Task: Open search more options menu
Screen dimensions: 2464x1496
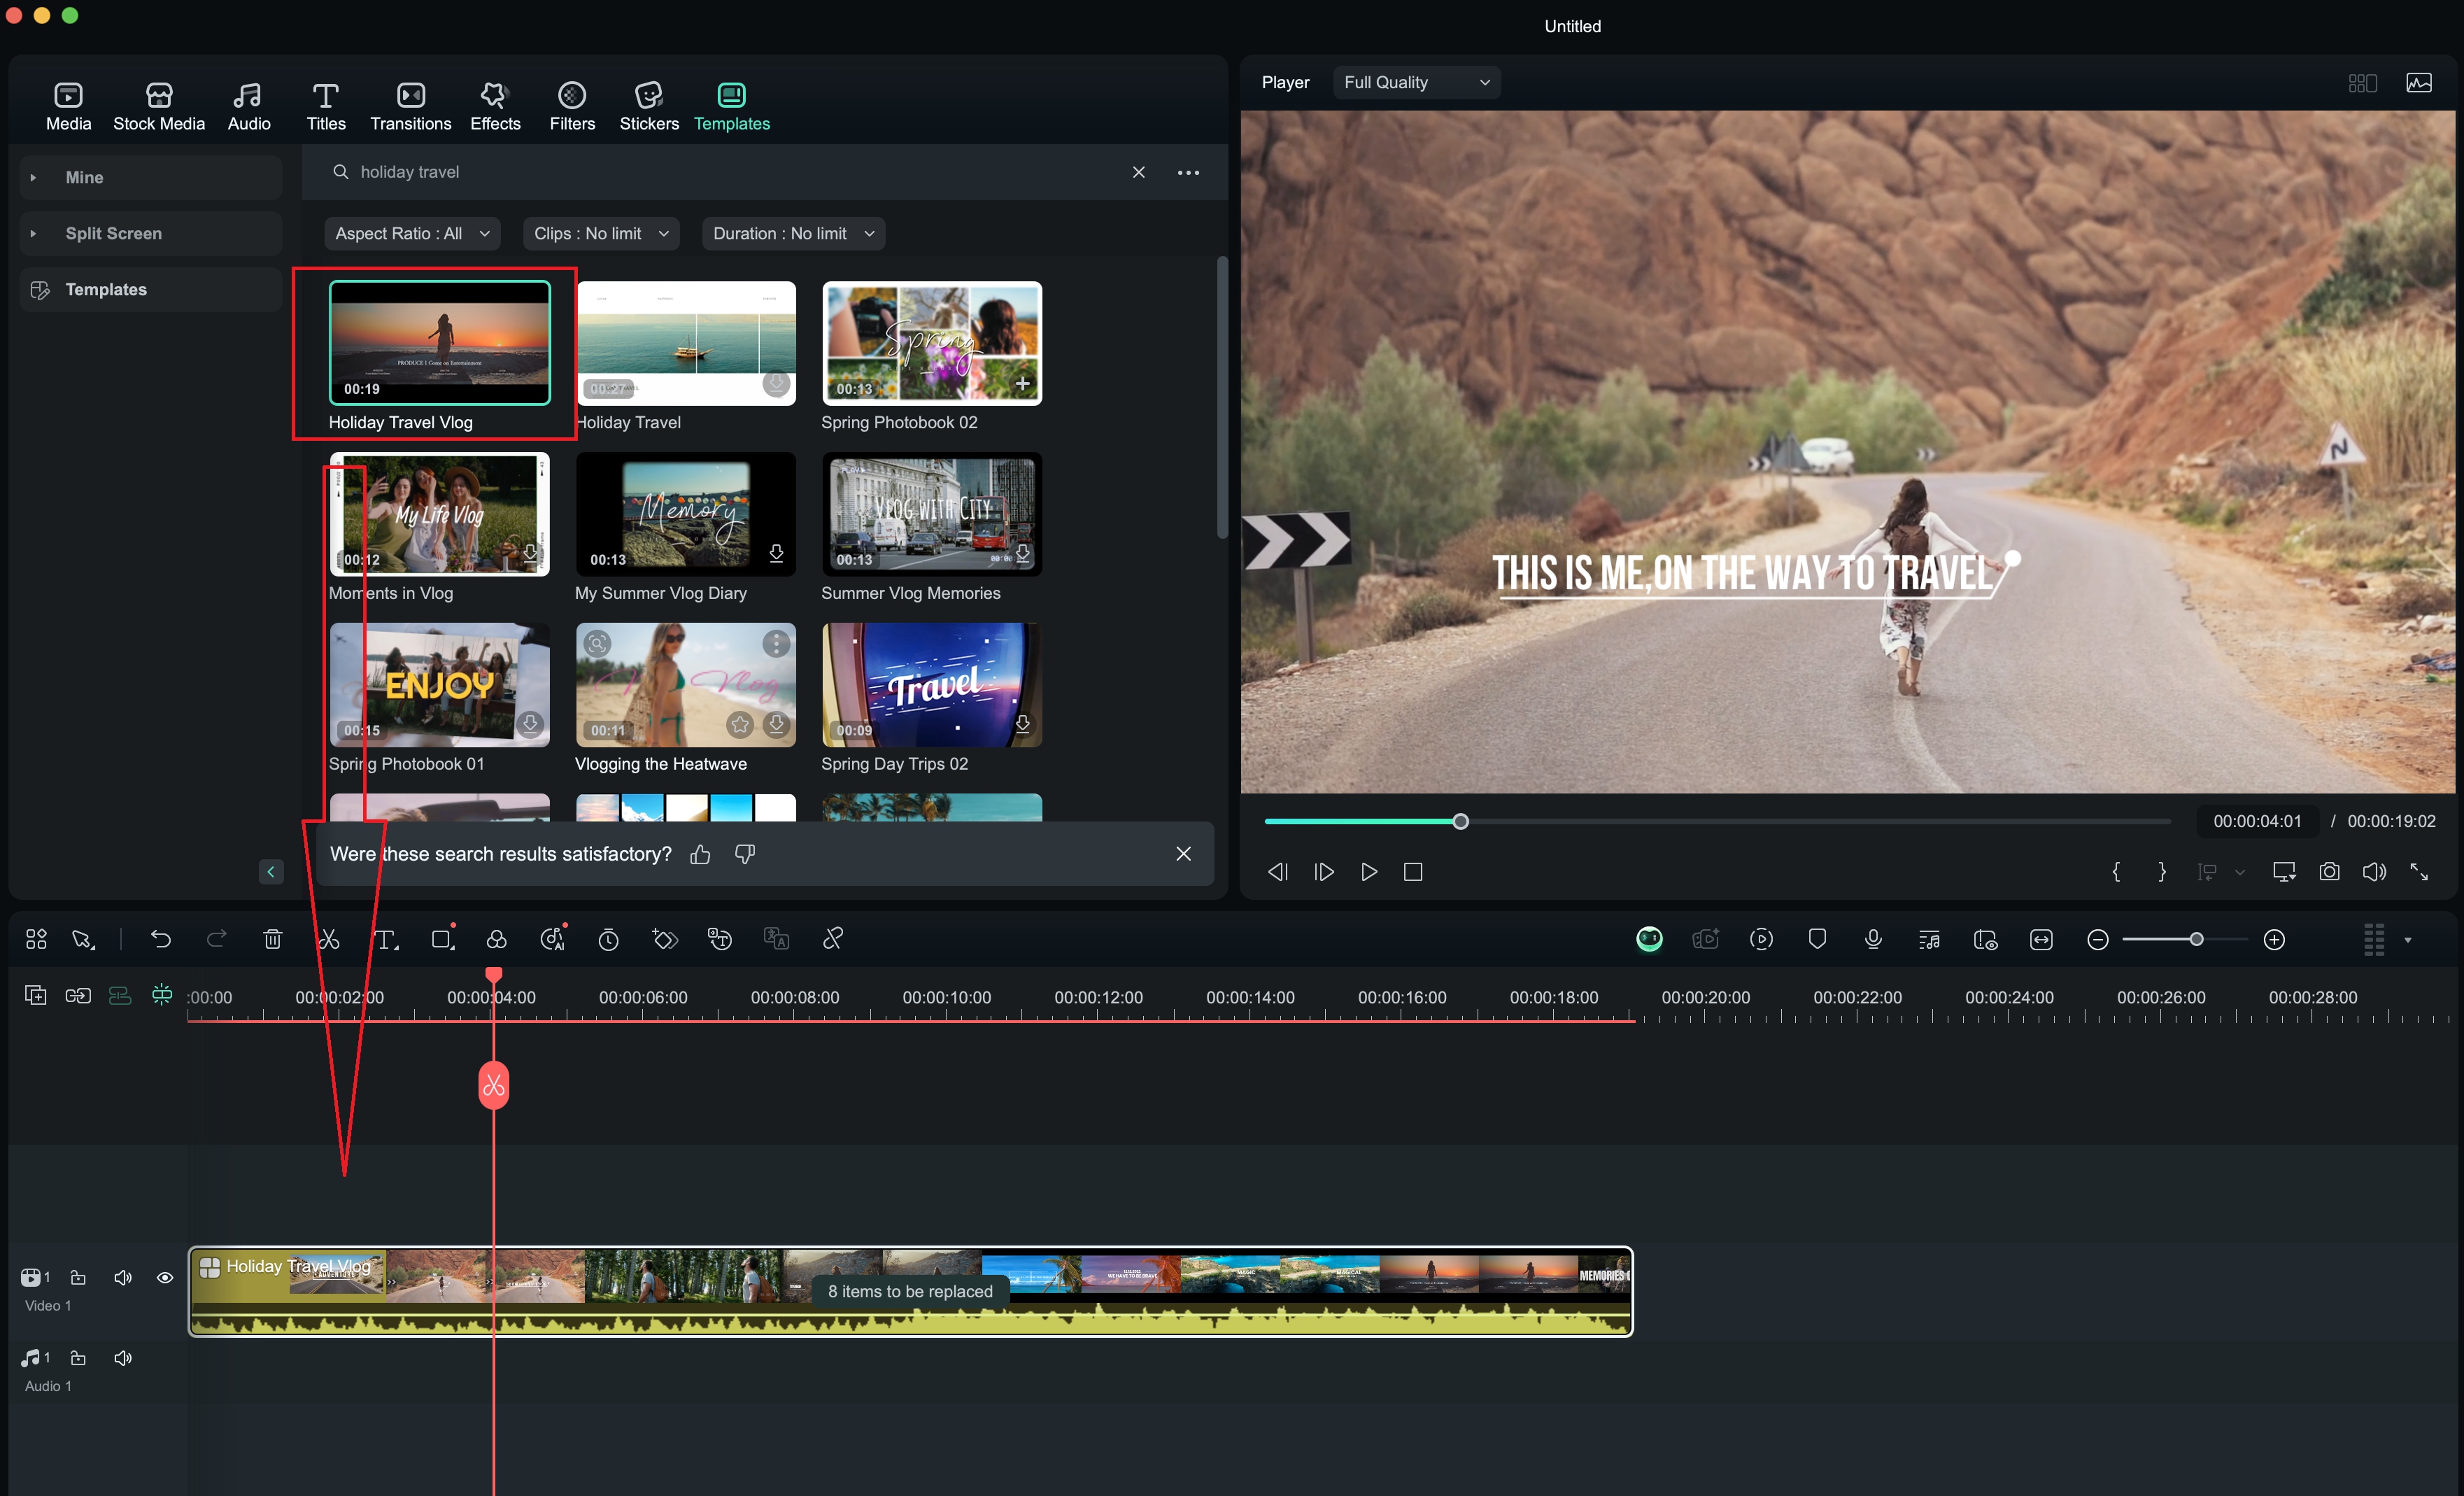Action: coord(1187,172)
